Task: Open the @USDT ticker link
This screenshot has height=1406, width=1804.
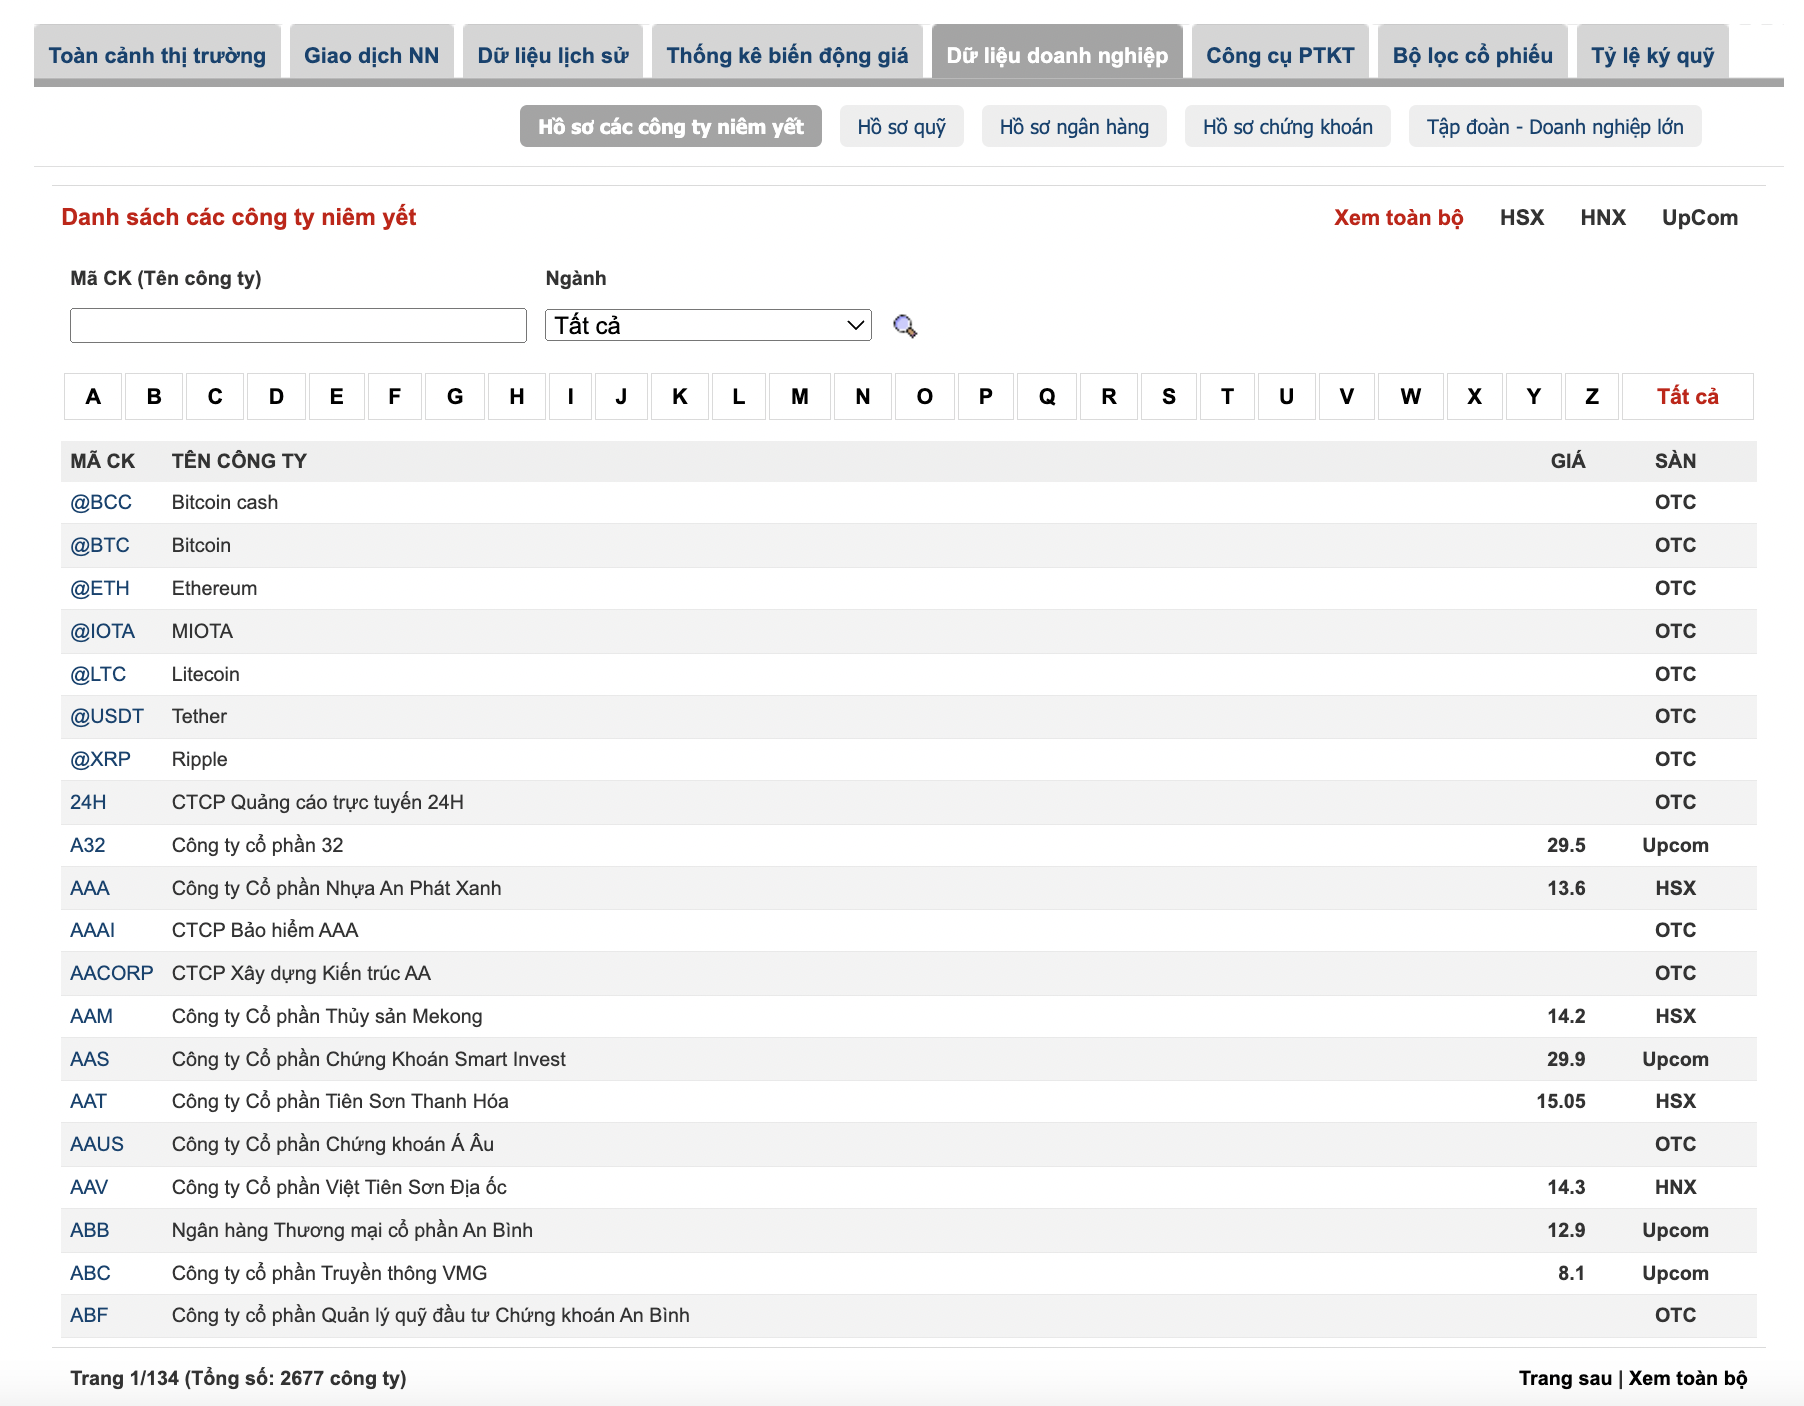Action: (107, 716)
